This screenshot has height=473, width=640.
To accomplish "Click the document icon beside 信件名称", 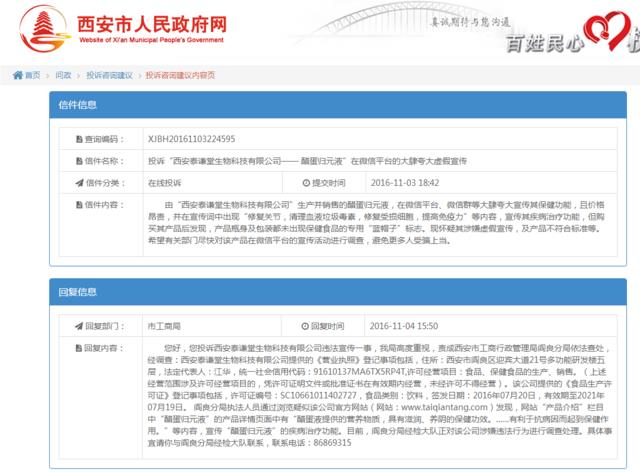I will click(79, 161).
